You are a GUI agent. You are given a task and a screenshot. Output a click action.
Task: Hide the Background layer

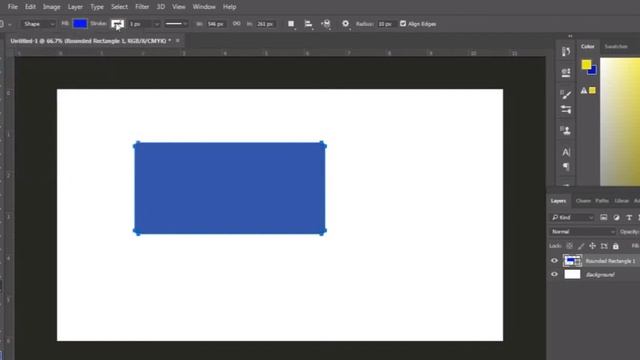[x=554, y=274]
